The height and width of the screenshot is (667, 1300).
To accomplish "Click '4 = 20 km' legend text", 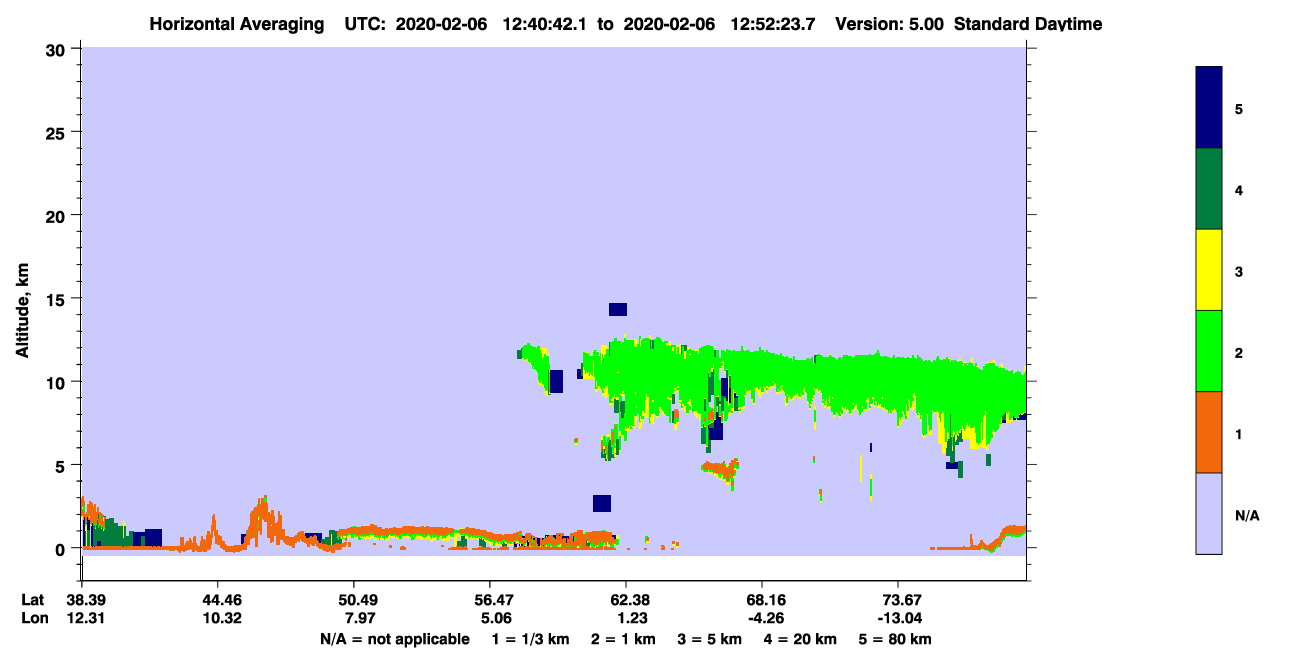I will point(801,639).
